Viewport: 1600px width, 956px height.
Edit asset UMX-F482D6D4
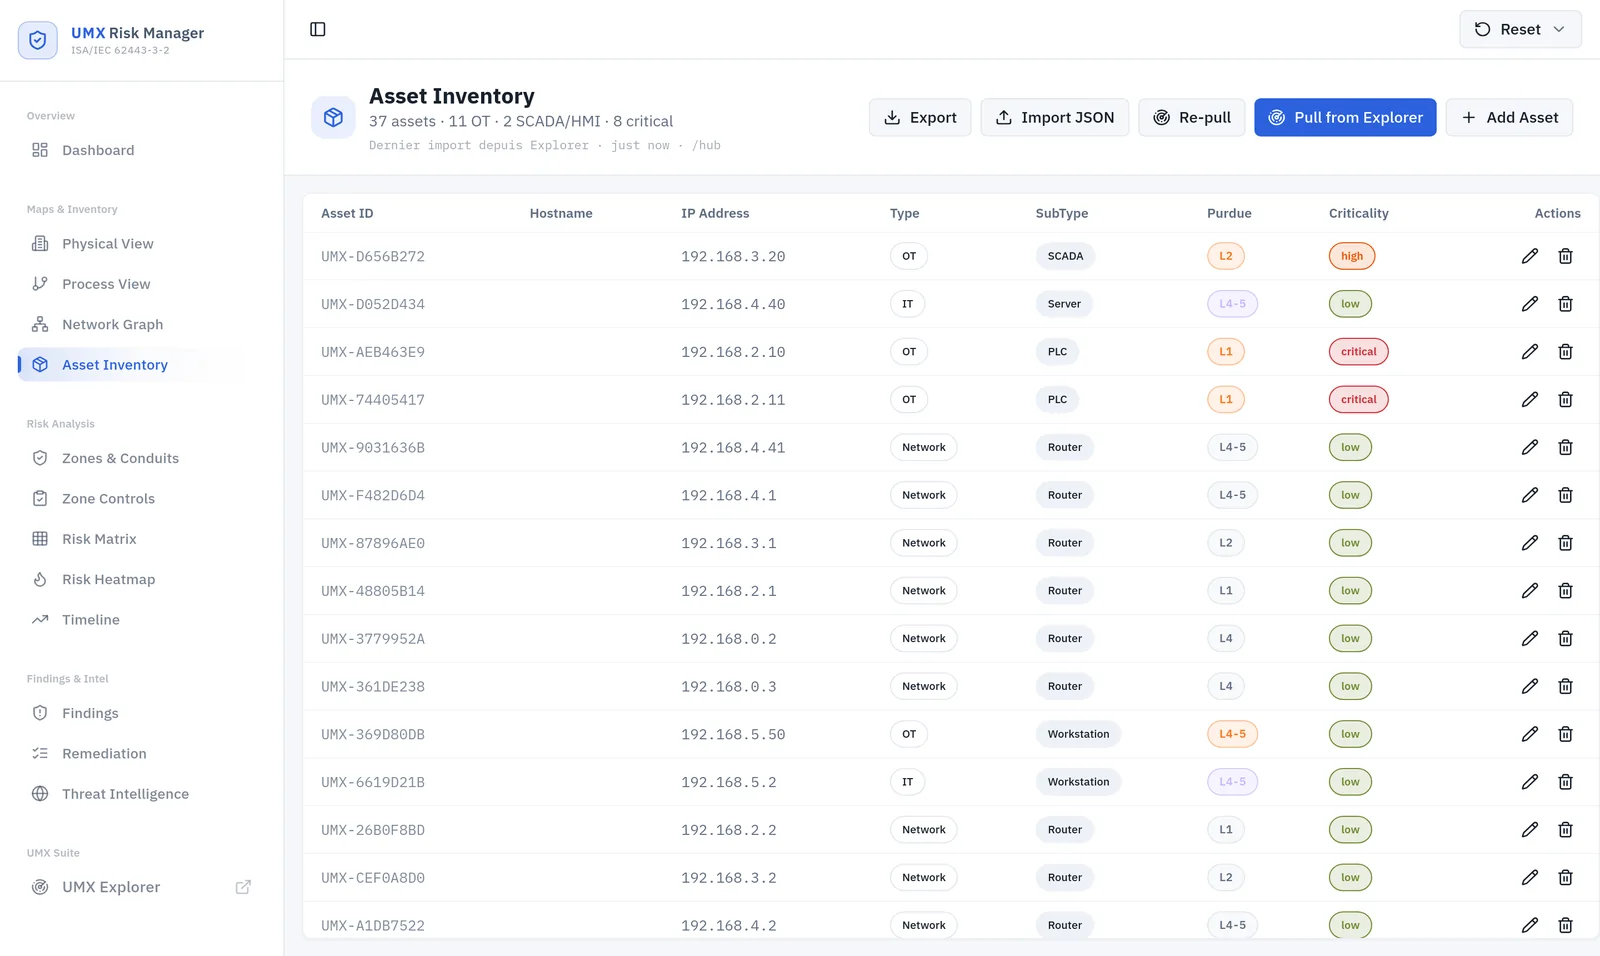1530,495
